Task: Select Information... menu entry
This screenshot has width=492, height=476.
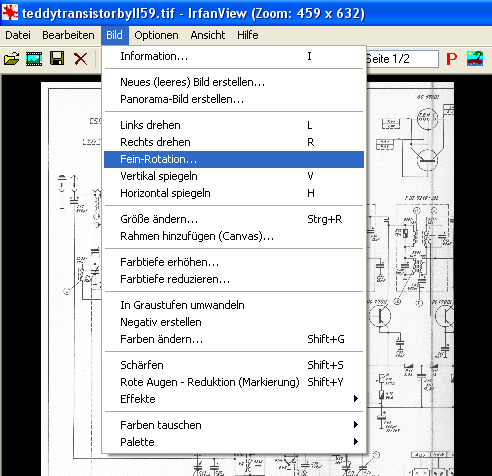Action: point(234,56)
